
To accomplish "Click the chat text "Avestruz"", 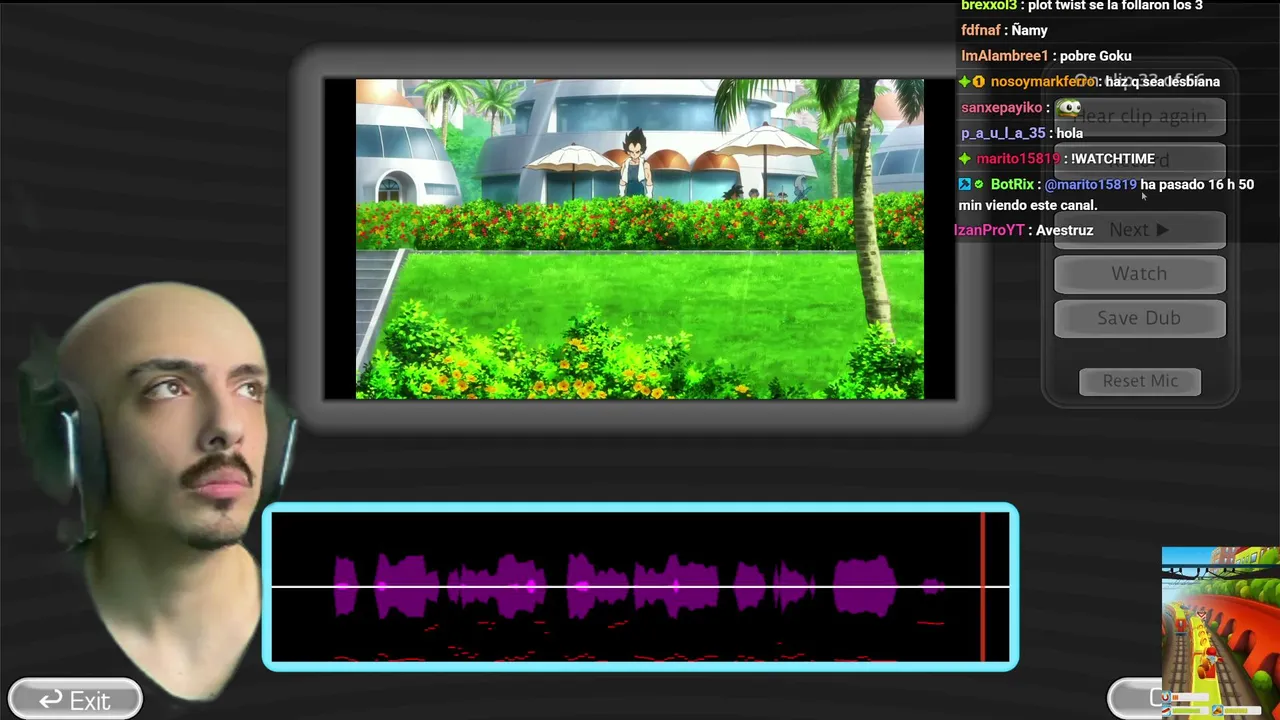I will (x=1065, y=230).
